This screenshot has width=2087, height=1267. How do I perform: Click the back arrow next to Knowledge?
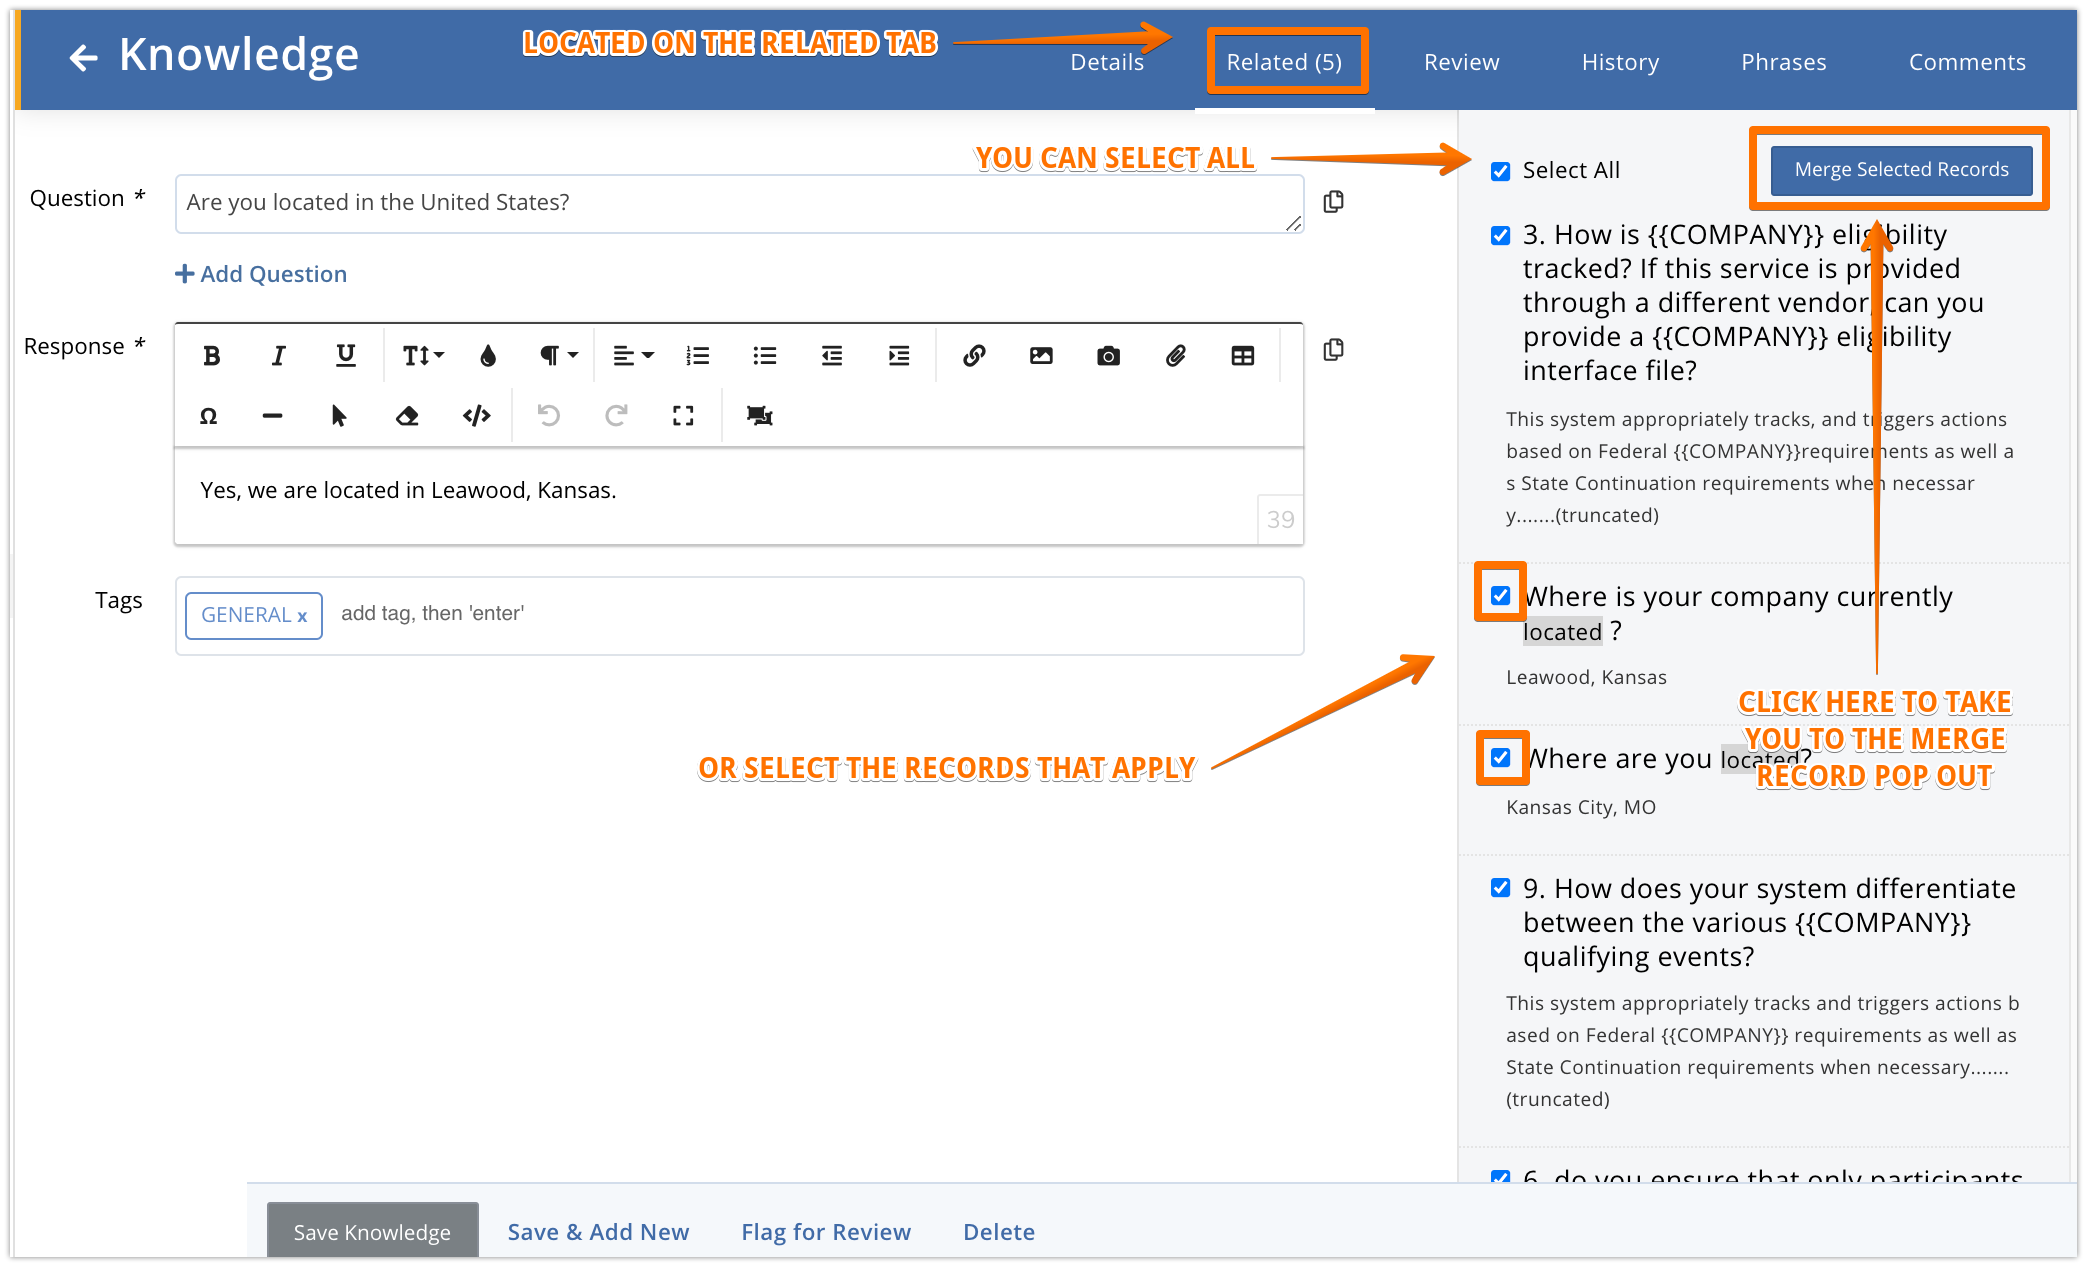tap(83, 57)
